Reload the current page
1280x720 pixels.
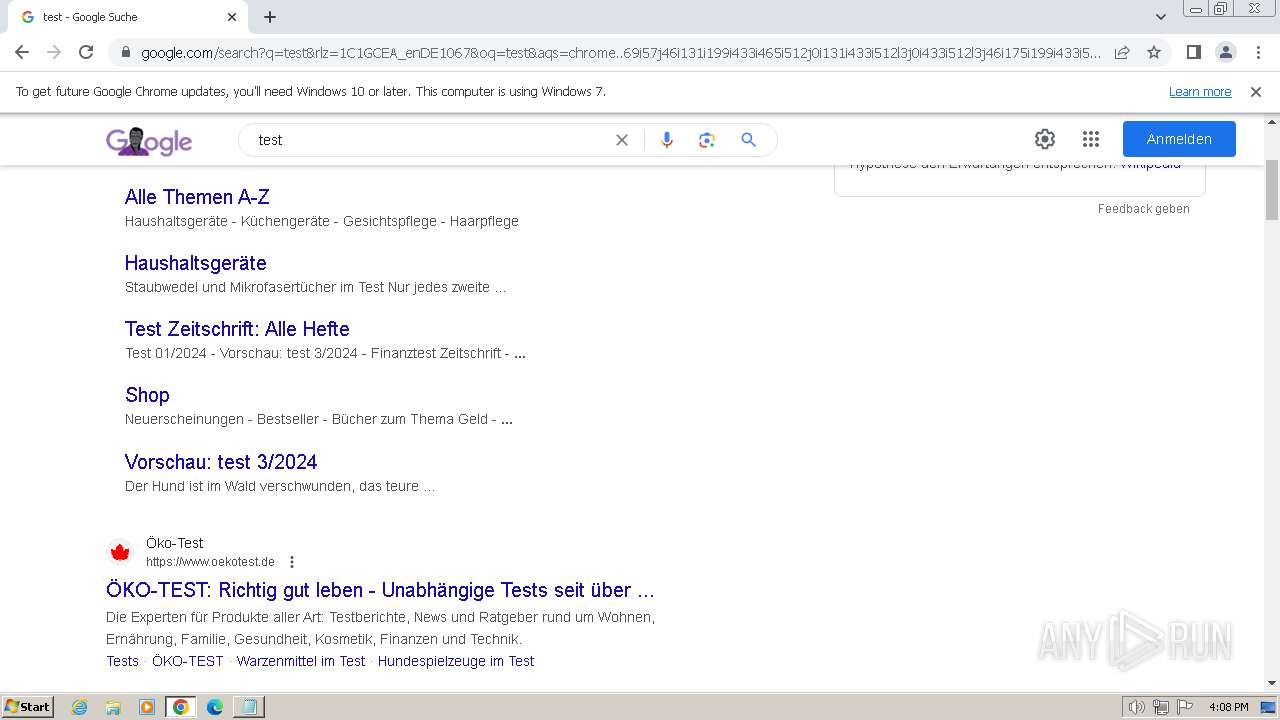point(86,52)
